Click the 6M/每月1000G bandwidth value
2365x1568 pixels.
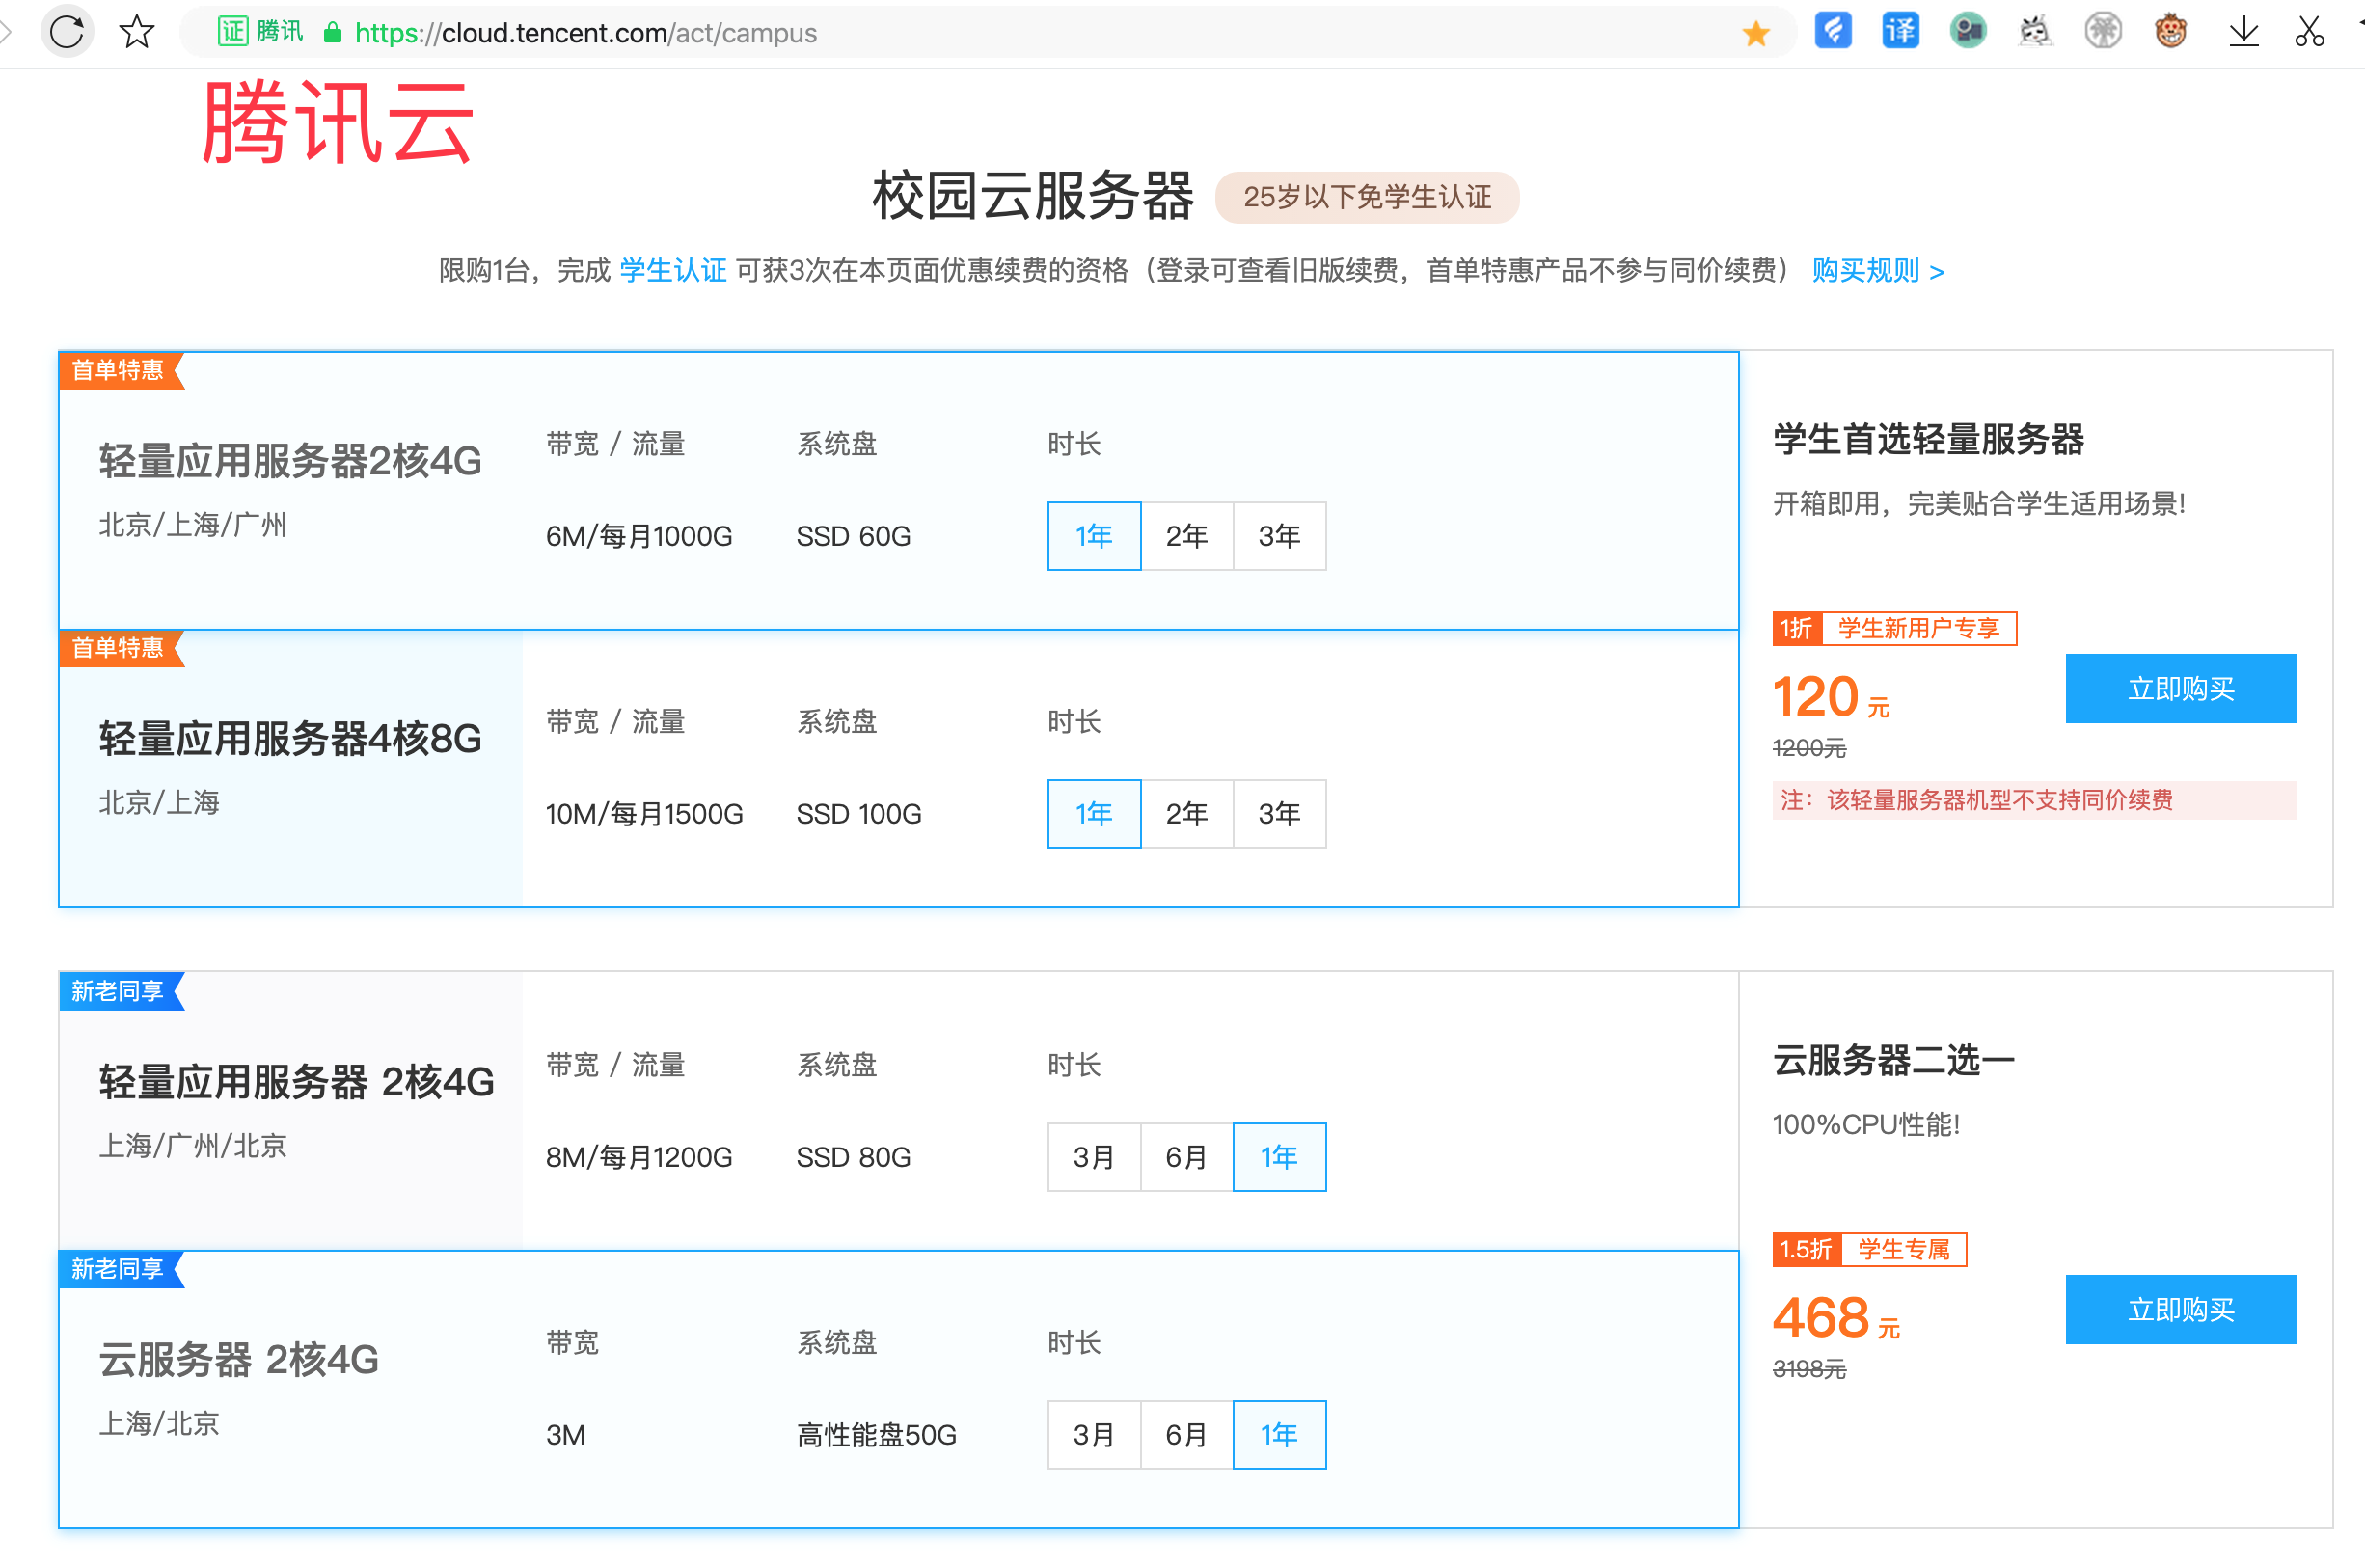click(x=639, y=537)
